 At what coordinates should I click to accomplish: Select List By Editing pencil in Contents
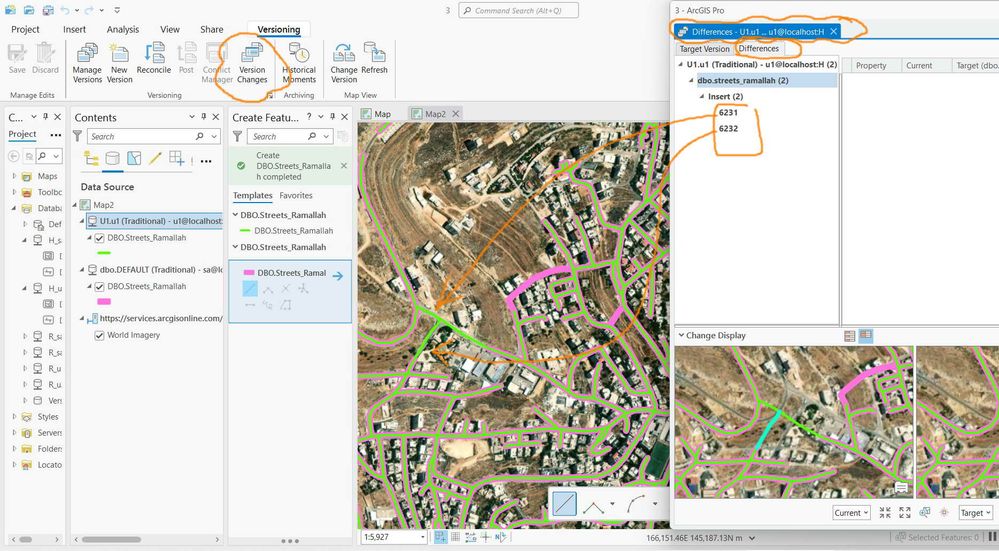155,158
